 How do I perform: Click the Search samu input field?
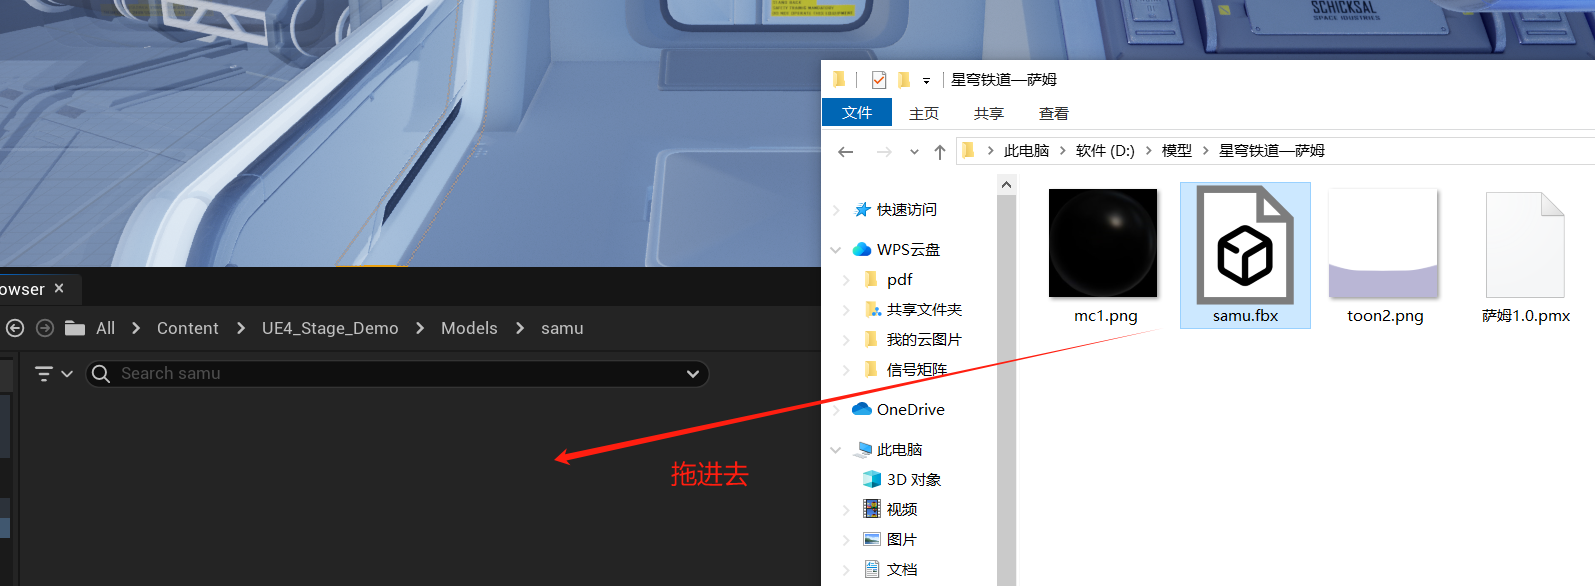(398, 374)
